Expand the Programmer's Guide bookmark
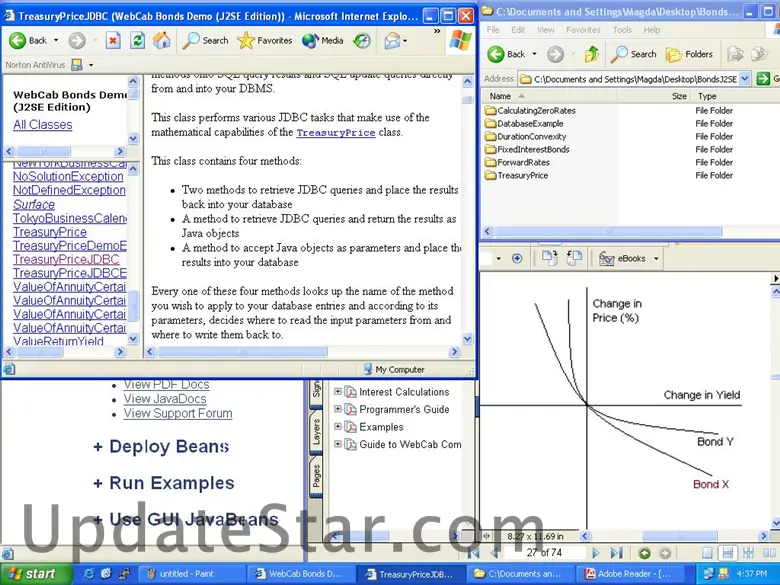This screenshot has height=585, width=780. pos(338,409)
